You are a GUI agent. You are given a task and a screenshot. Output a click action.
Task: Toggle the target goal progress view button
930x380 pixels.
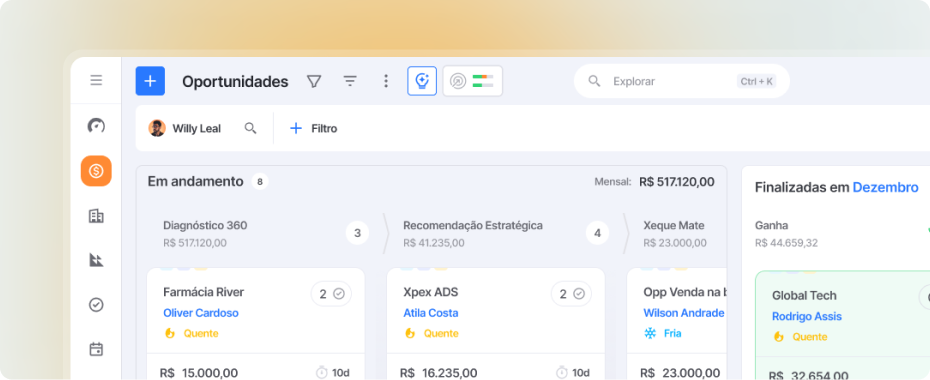473,81
